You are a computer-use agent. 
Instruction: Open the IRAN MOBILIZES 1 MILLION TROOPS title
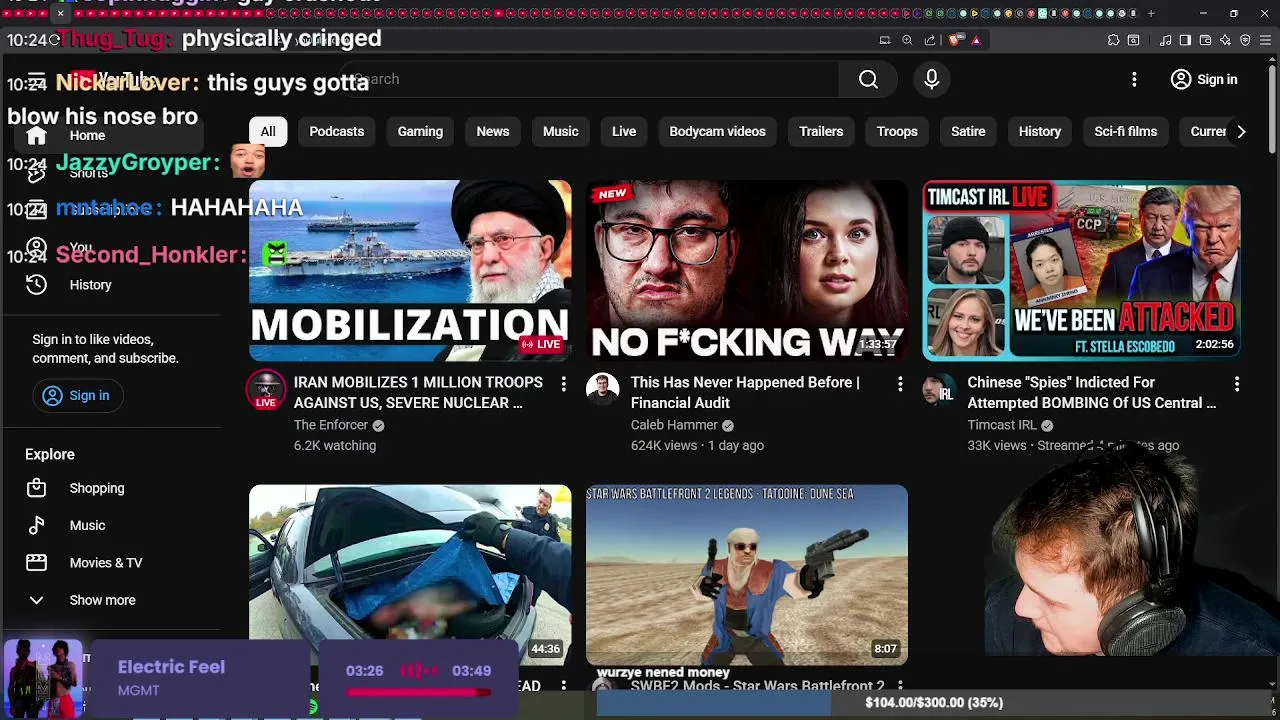(x=418, y=392)
